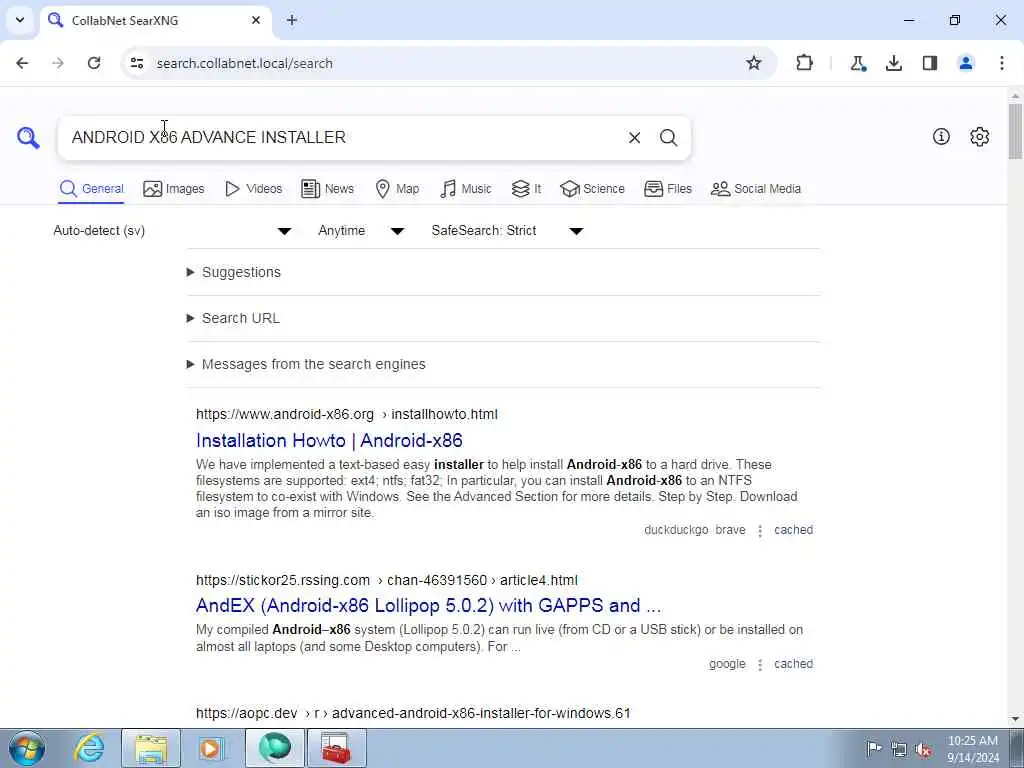The image size is (1024, 768).
Task: Open the Extensions puzzle icon
Action: (805, 63)
